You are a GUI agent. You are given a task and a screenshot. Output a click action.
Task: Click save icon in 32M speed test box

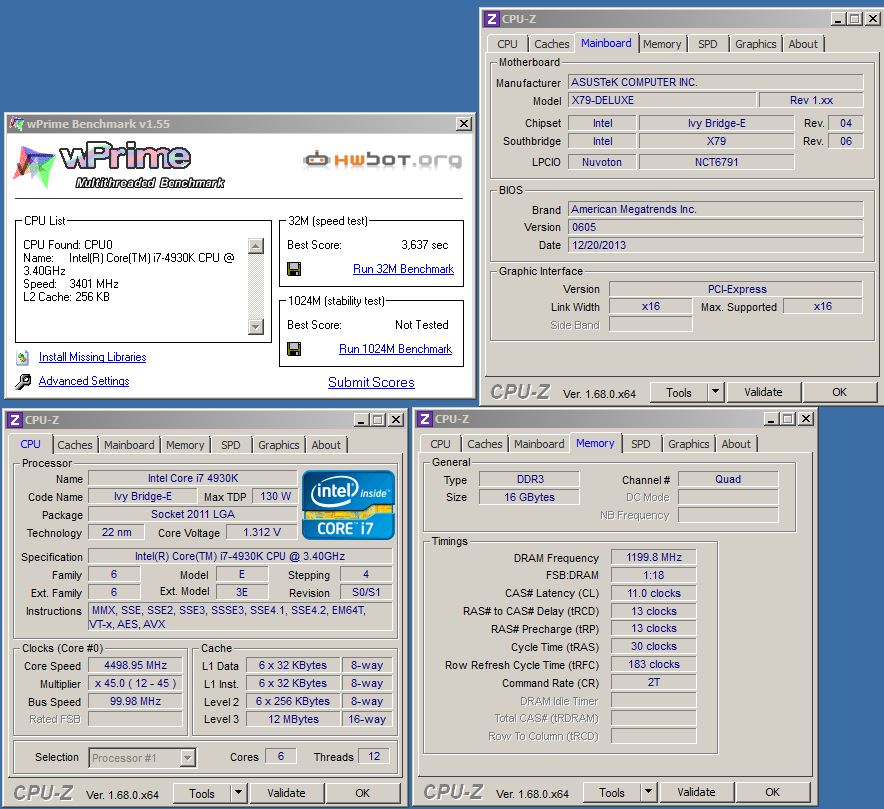pyautogui.click(x=294, y=269)
